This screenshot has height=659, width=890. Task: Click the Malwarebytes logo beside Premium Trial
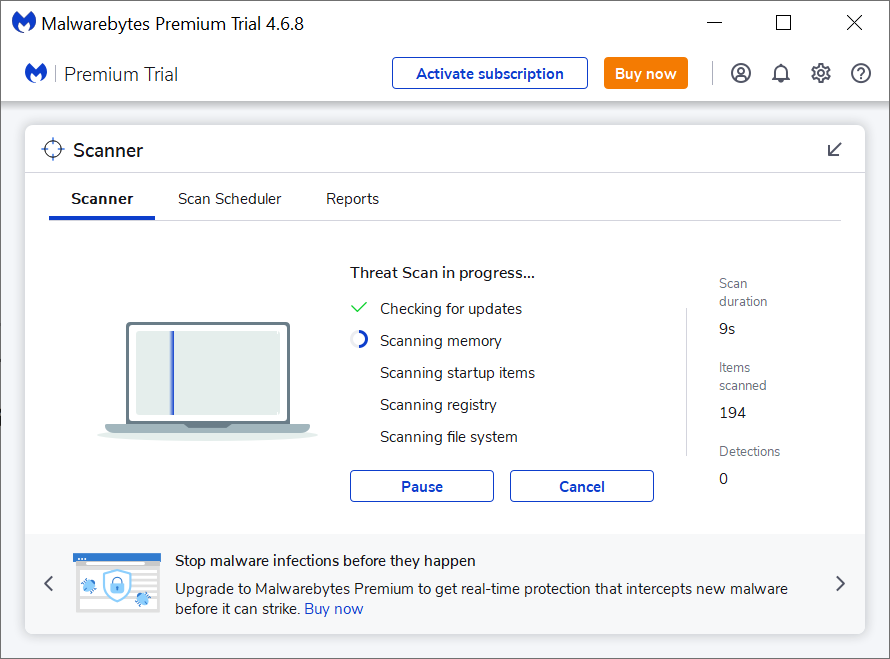coord(36,73)
